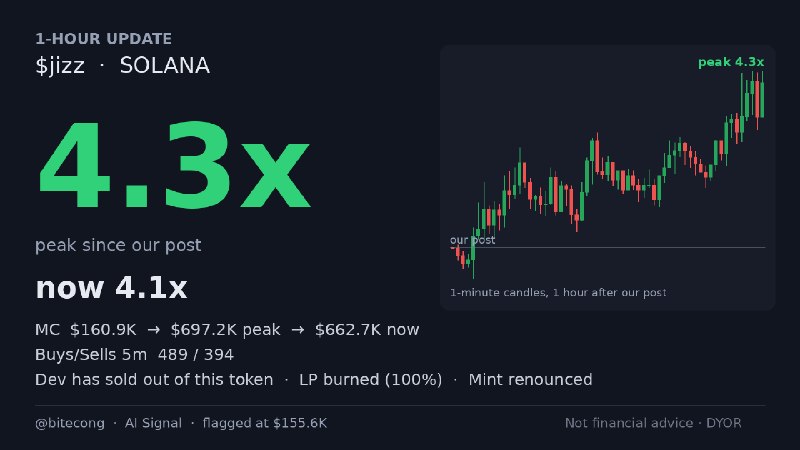Image resolution: width=800 pixels, height=450 pixels.
Task: Select the $697.2K peak market cap
Action: pyautogui.click(x=226, y=330)
